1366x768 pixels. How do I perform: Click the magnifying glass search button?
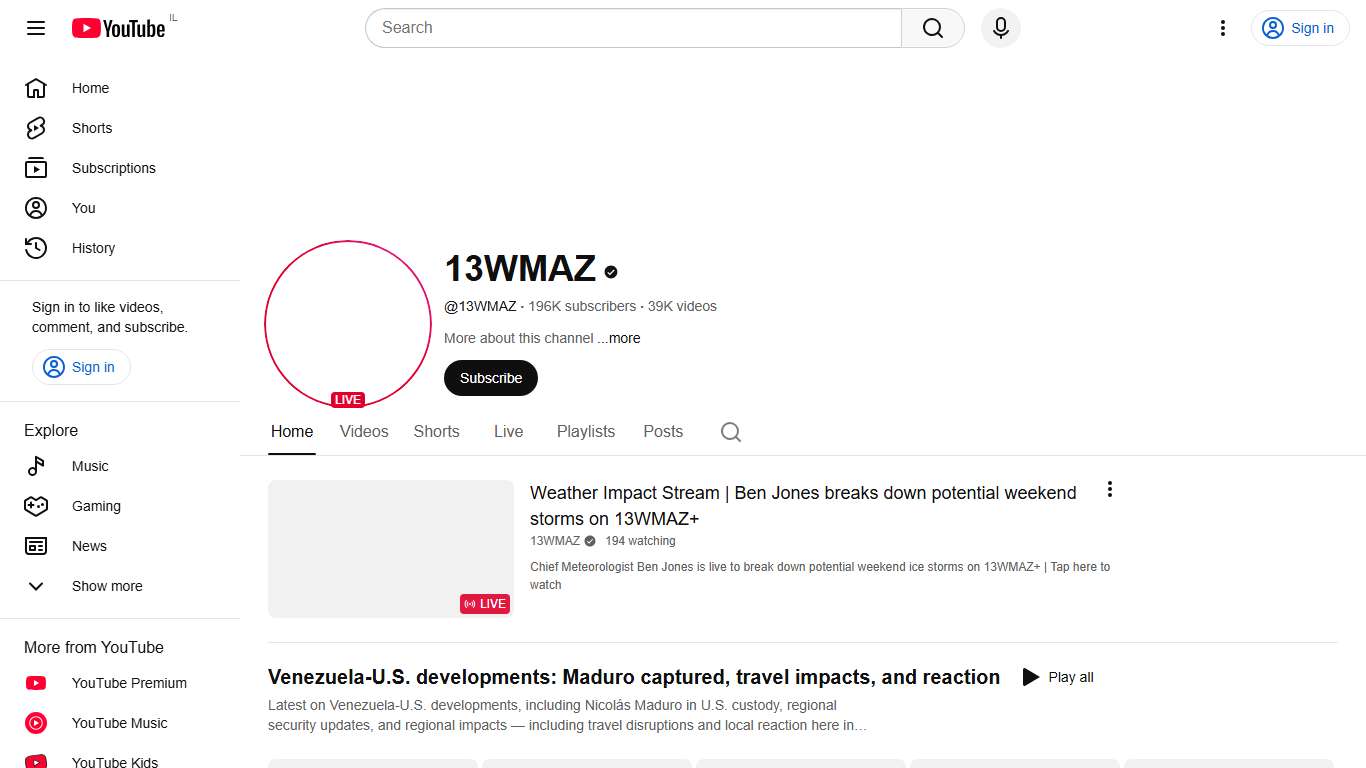[932, 28]
